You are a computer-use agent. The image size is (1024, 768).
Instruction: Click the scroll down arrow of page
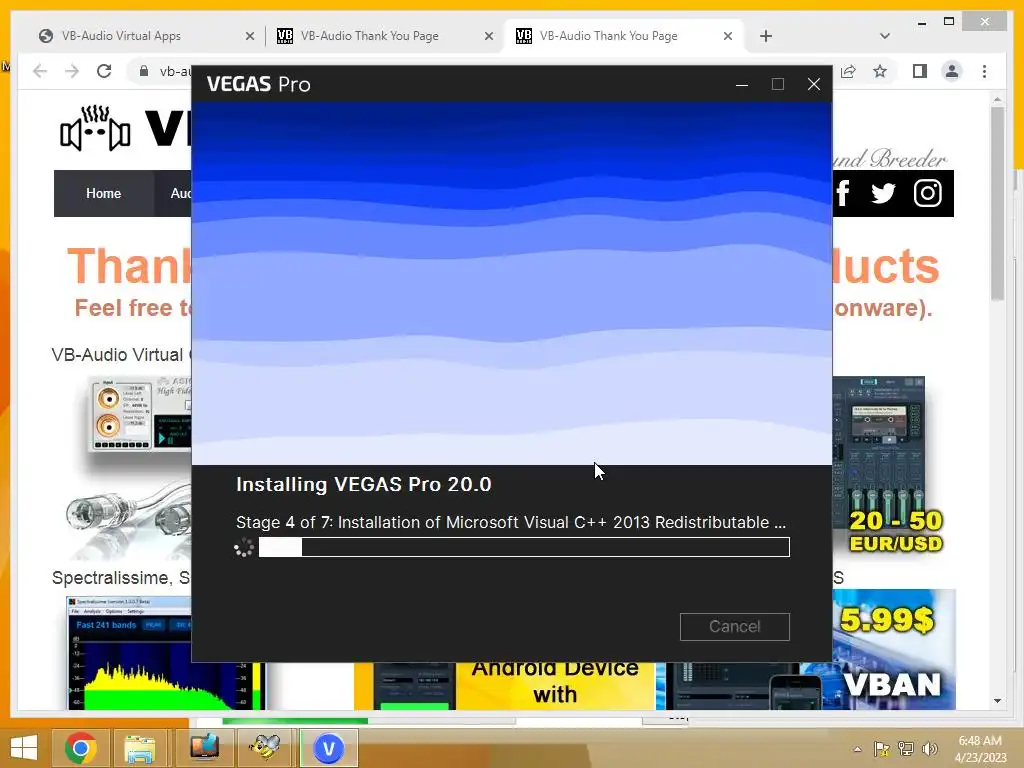pos(997,701)
